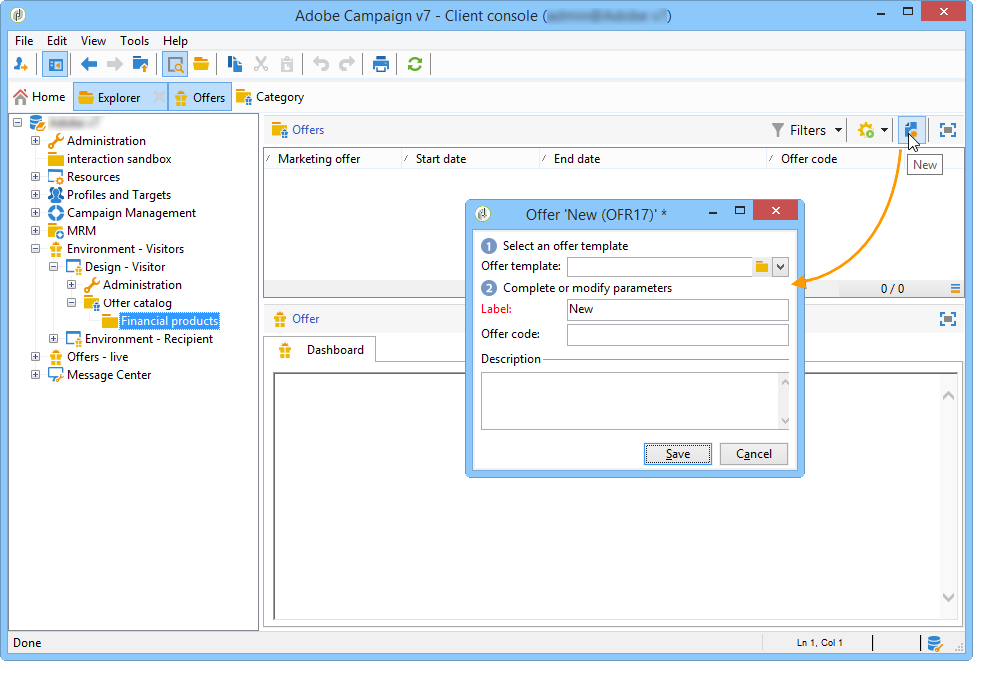Expand the Resources tree node
This screenshot has height=677, width=988.
(35, 176)
